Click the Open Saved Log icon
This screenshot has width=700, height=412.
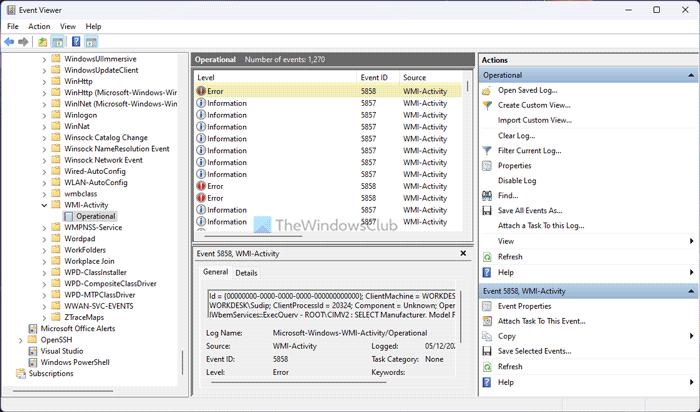(x=487, y=91)
